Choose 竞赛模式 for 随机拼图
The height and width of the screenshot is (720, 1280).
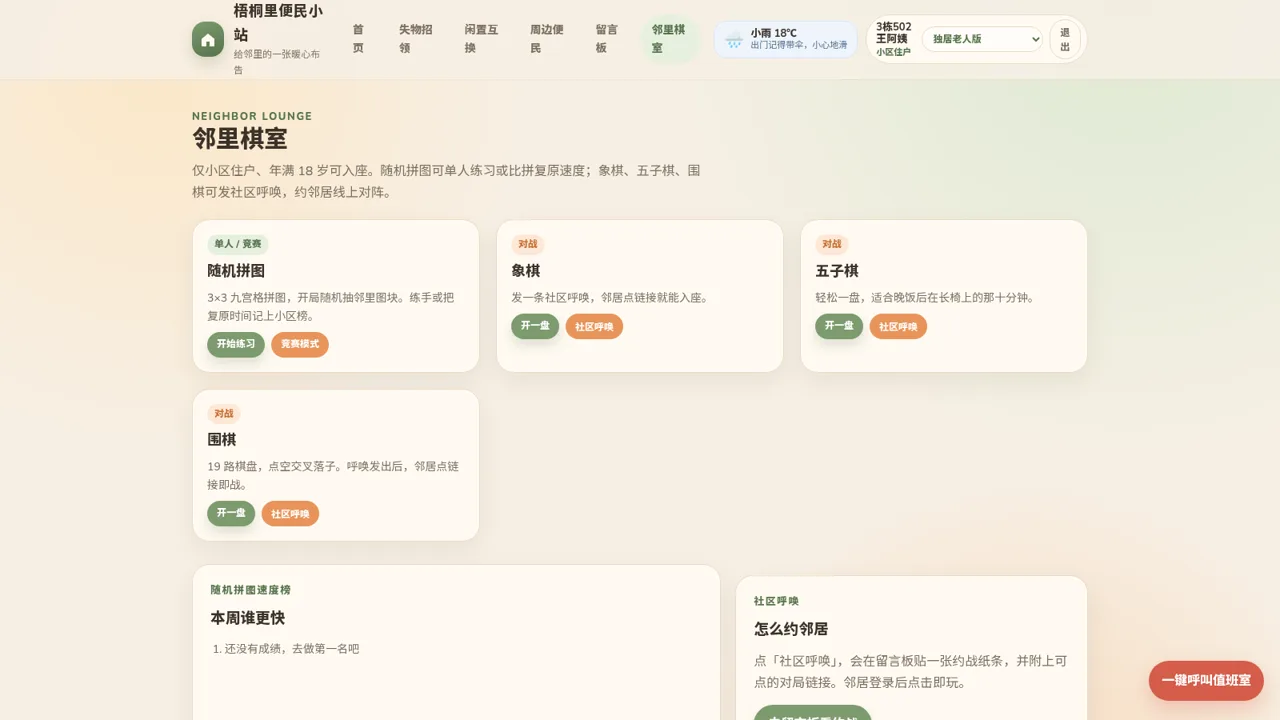coord(300,344)
